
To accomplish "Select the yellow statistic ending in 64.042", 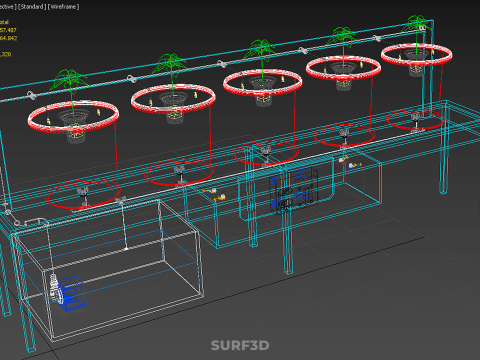I will [x=8, y=38].
